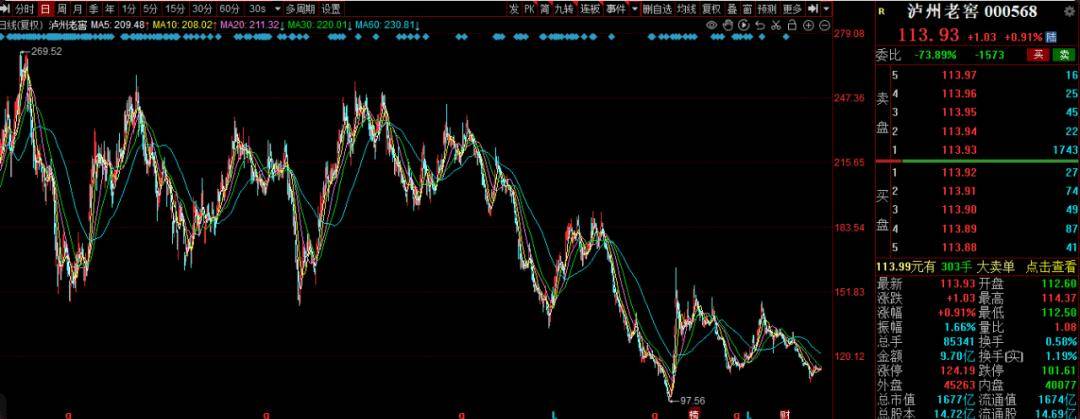Click 点击查看 to view large sell orders

[1051, 266]
